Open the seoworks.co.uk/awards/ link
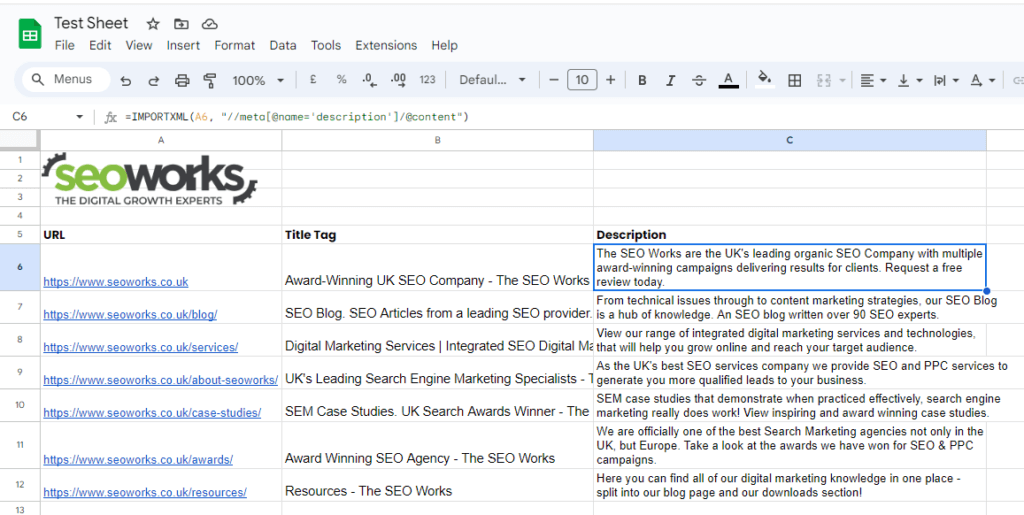This screenshot has height=515, width=1024. [138, 460]
